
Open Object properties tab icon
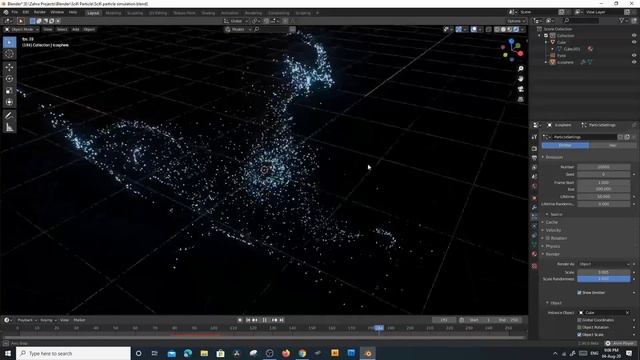coord(534,198)
